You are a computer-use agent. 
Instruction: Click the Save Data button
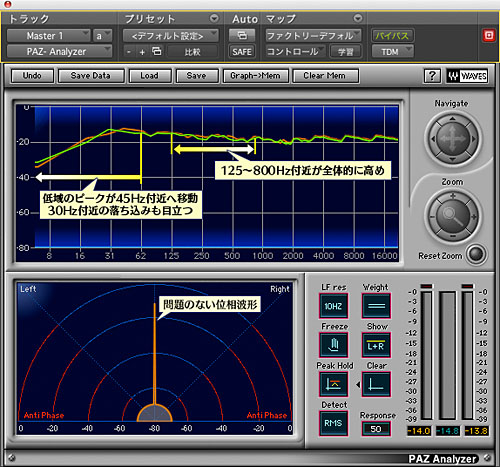click(91, 76)
